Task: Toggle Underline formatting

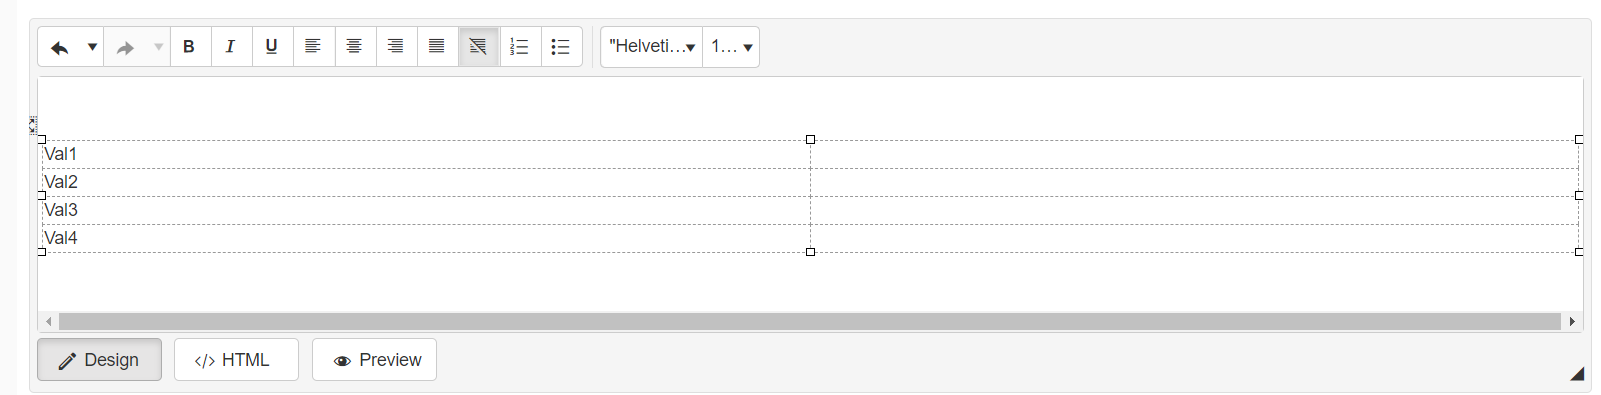Action: [271, 47]
